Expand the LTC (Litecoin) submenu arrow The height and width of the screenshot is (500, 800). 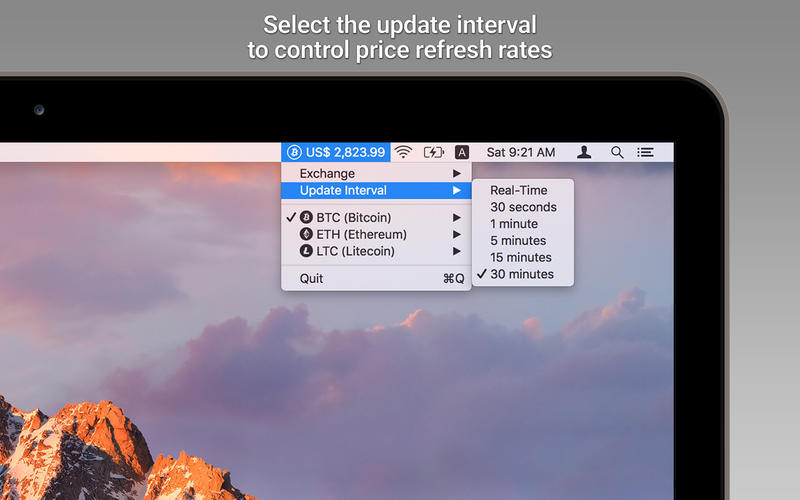(x=457, y=251)
